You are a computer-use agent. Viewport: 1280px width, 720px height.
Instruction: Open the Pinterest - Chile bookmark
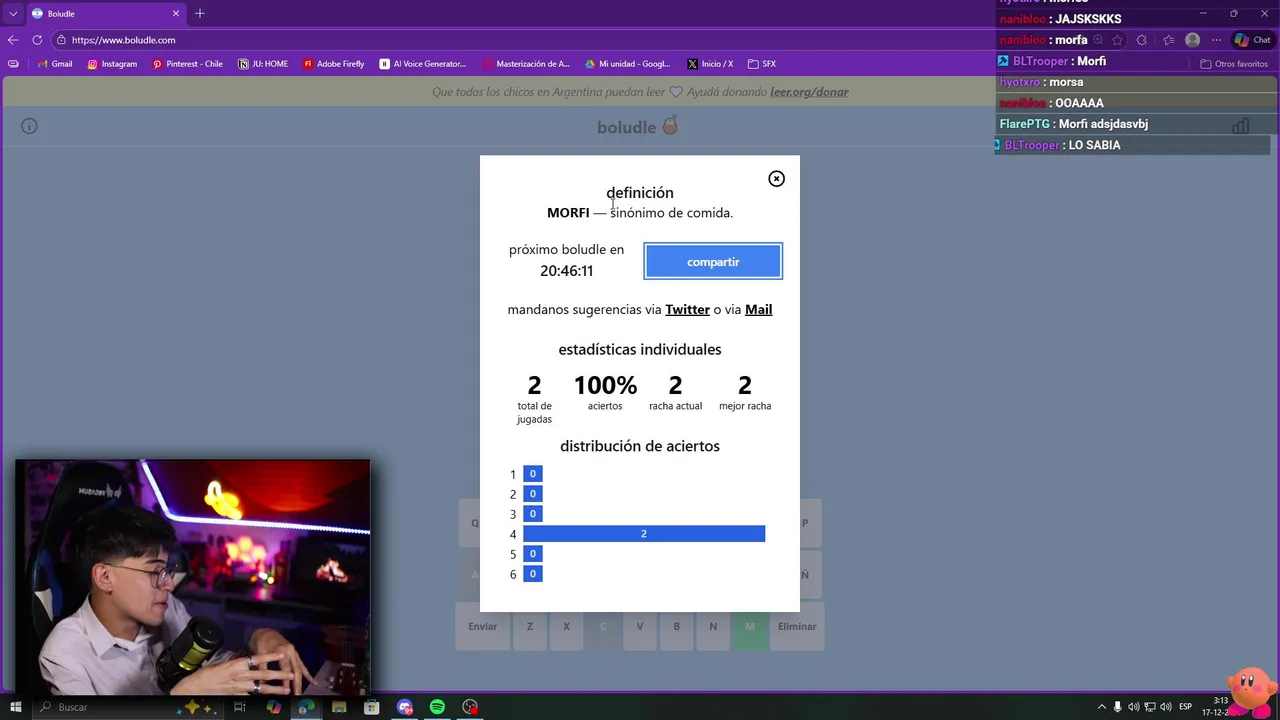point(187,64)
